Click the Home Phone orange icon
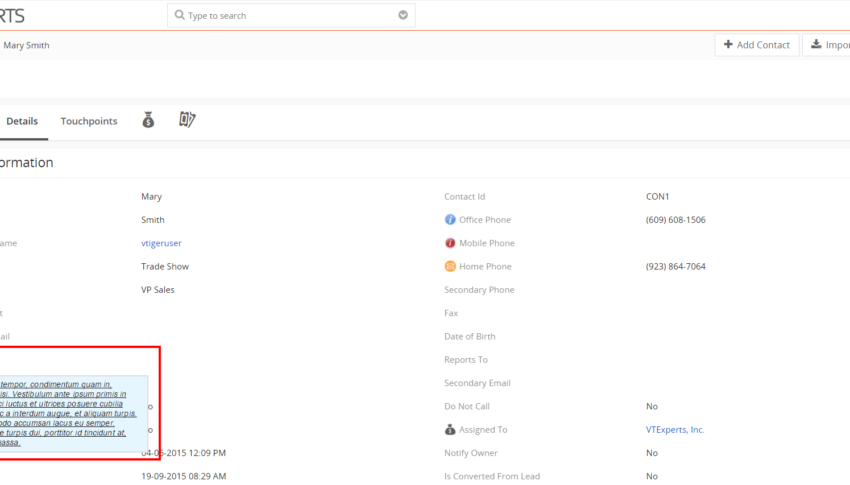The image size is (850, 485). 450,266
